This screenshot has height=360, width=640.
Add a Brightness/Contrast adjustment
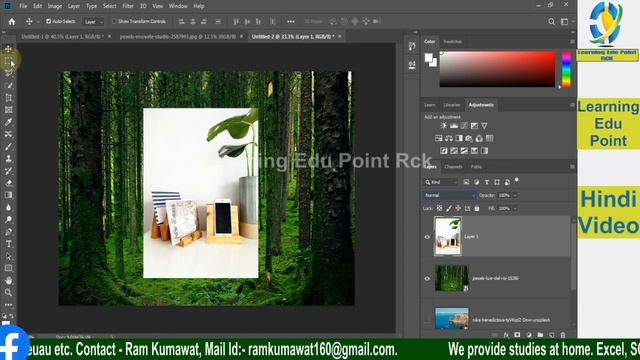443,126
